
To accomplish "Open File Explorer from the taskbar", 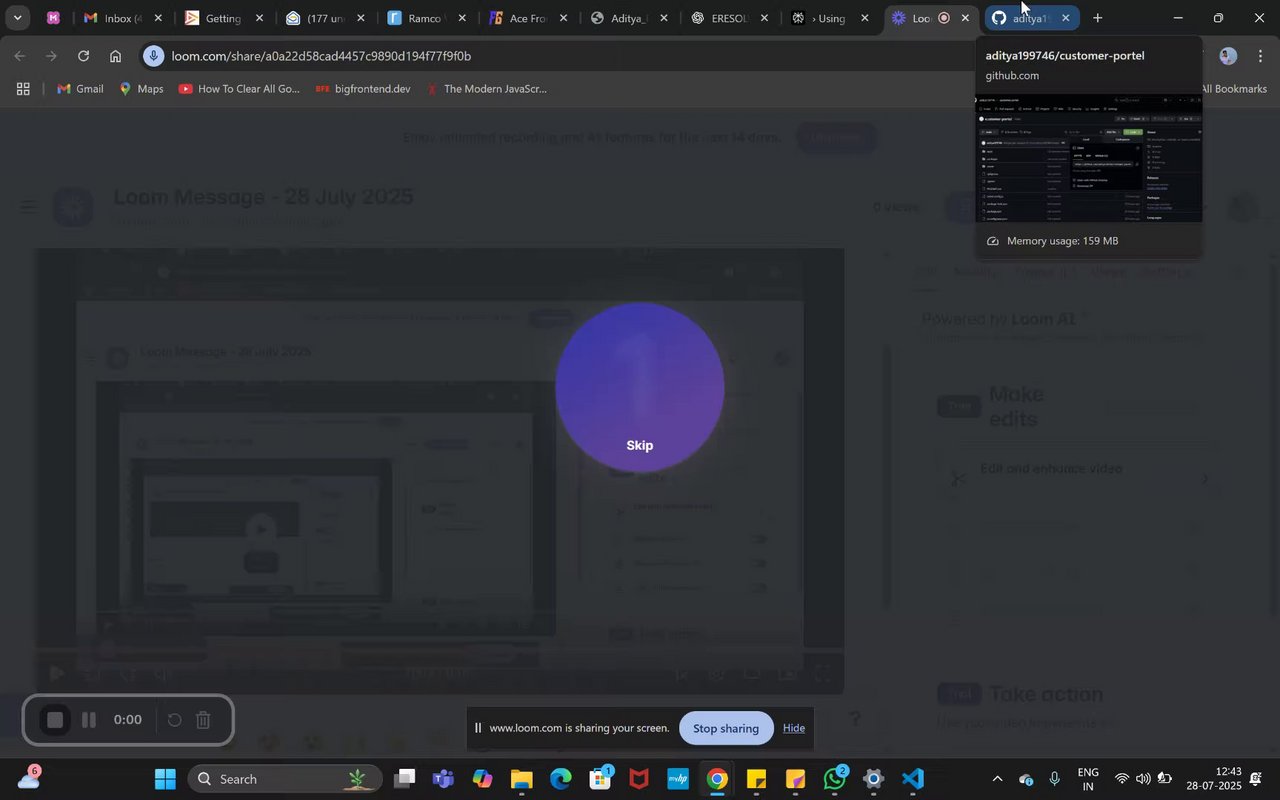I will (x=521, y=779).
